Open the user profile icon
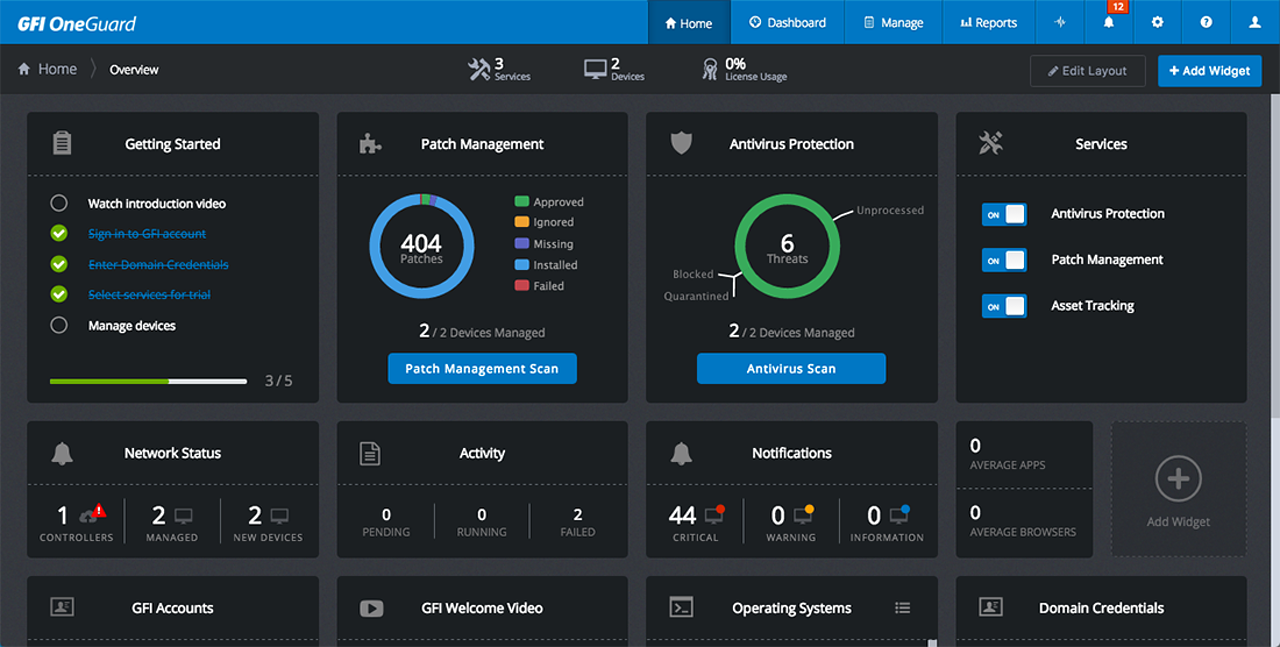 click(1255, 22)
